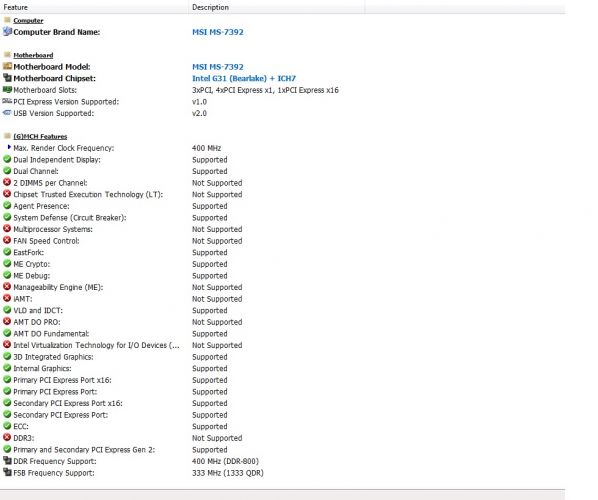Open the Intel G31 (Bearlake) + ICH7 link
This screenshot has width=598, height=500.
pyautogui.click(x=244, y=78)
